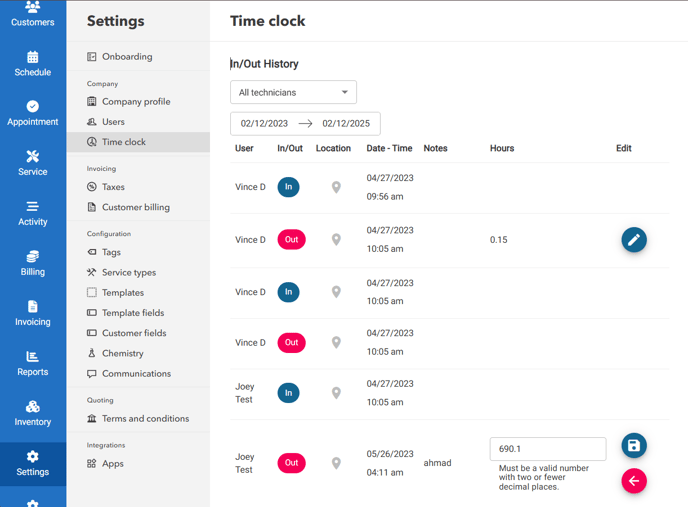Click the Out badge for Joey Test
Image resolution: width=688 pixels, height=507 pixels.
[x=291, y=463]
